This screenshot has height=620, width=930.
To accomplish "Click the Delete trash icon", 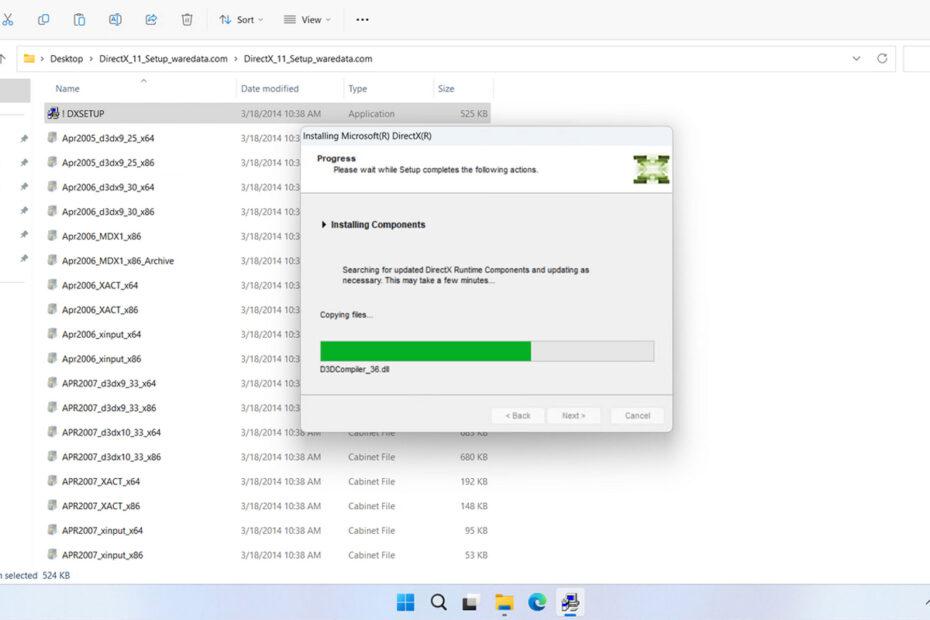I will pyautogui.click(x=187, y=20).
